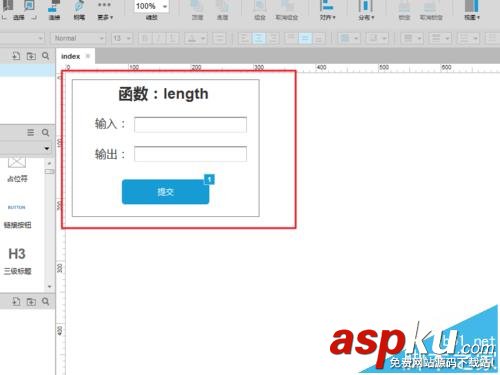Align text center horizontally

coord(259,38)
